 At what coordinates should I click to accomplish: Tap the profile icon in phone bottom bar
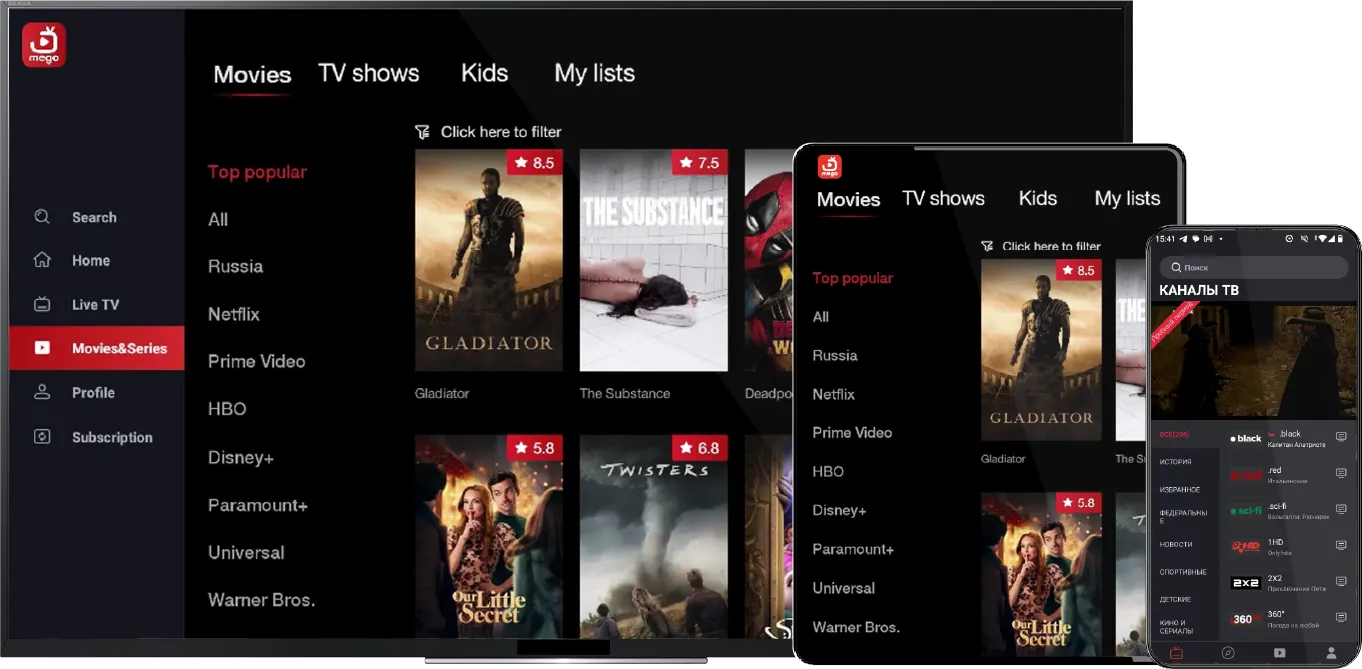[1331, 653]
